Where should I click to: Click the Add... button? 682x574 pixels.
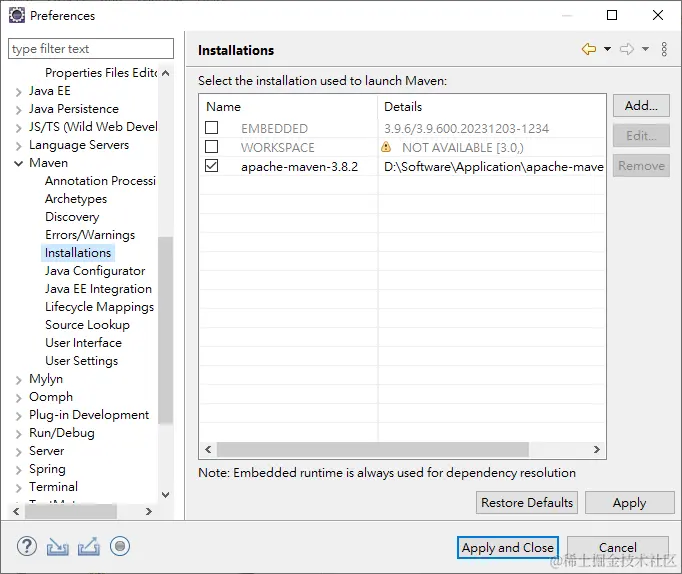click(641, 106)
